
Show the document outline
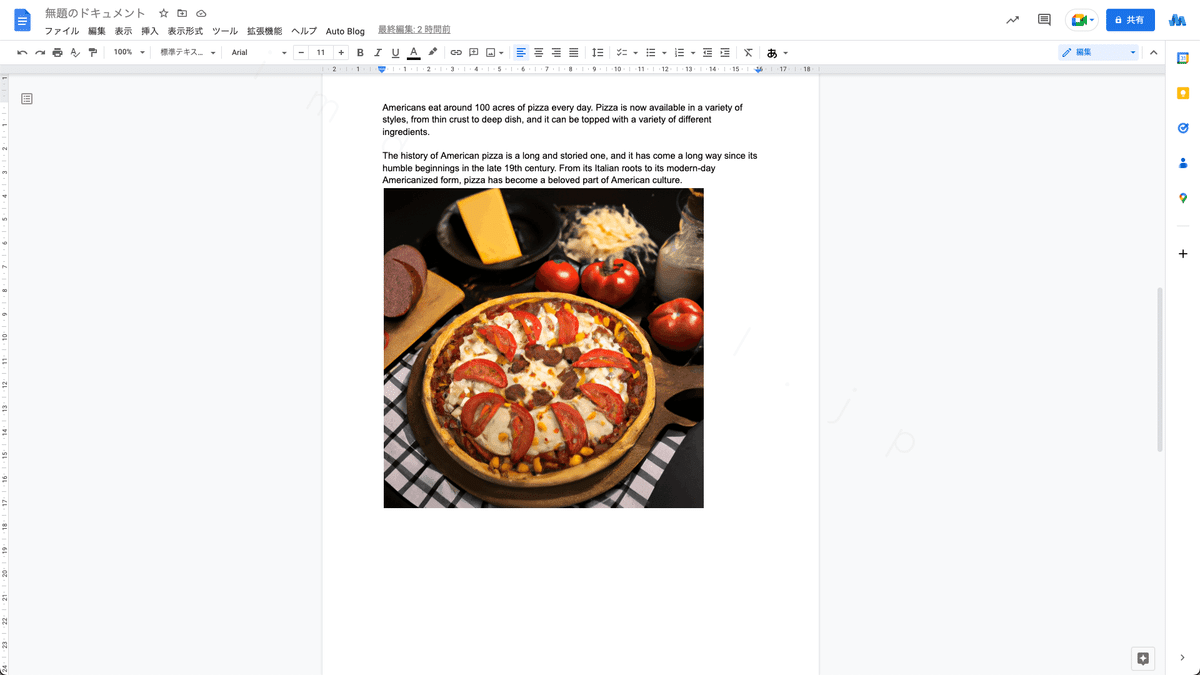(27, 98)
